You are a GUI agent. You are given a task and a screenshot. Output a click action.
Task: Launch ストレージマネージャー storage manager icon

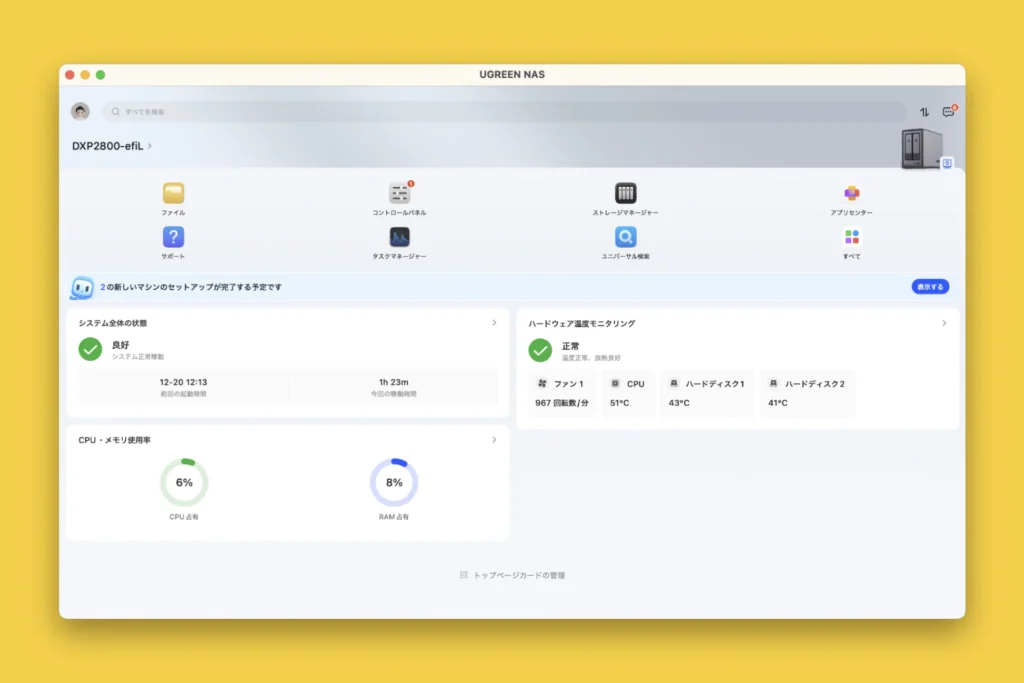coord(625,194)
